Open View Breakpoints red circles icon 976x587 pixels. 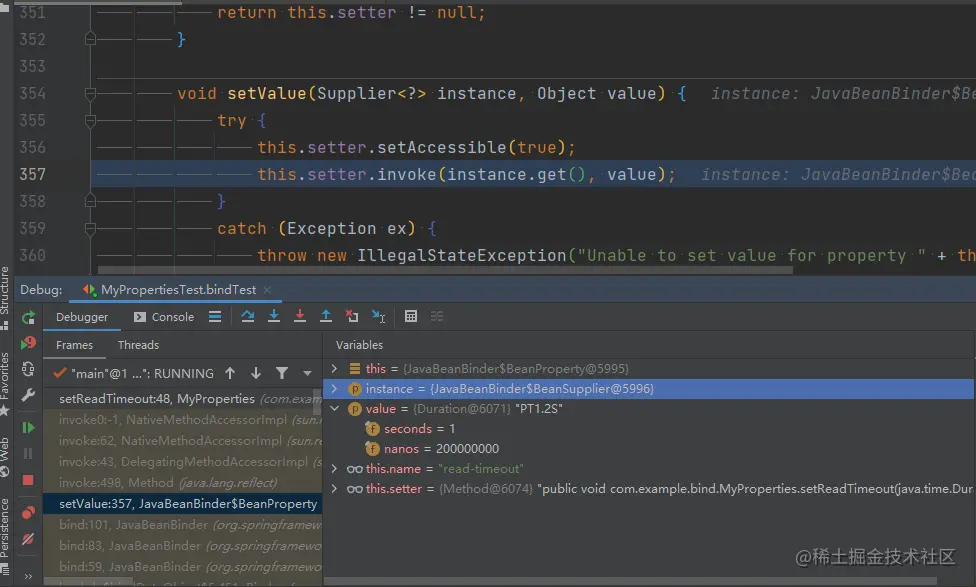click(28, 512)
